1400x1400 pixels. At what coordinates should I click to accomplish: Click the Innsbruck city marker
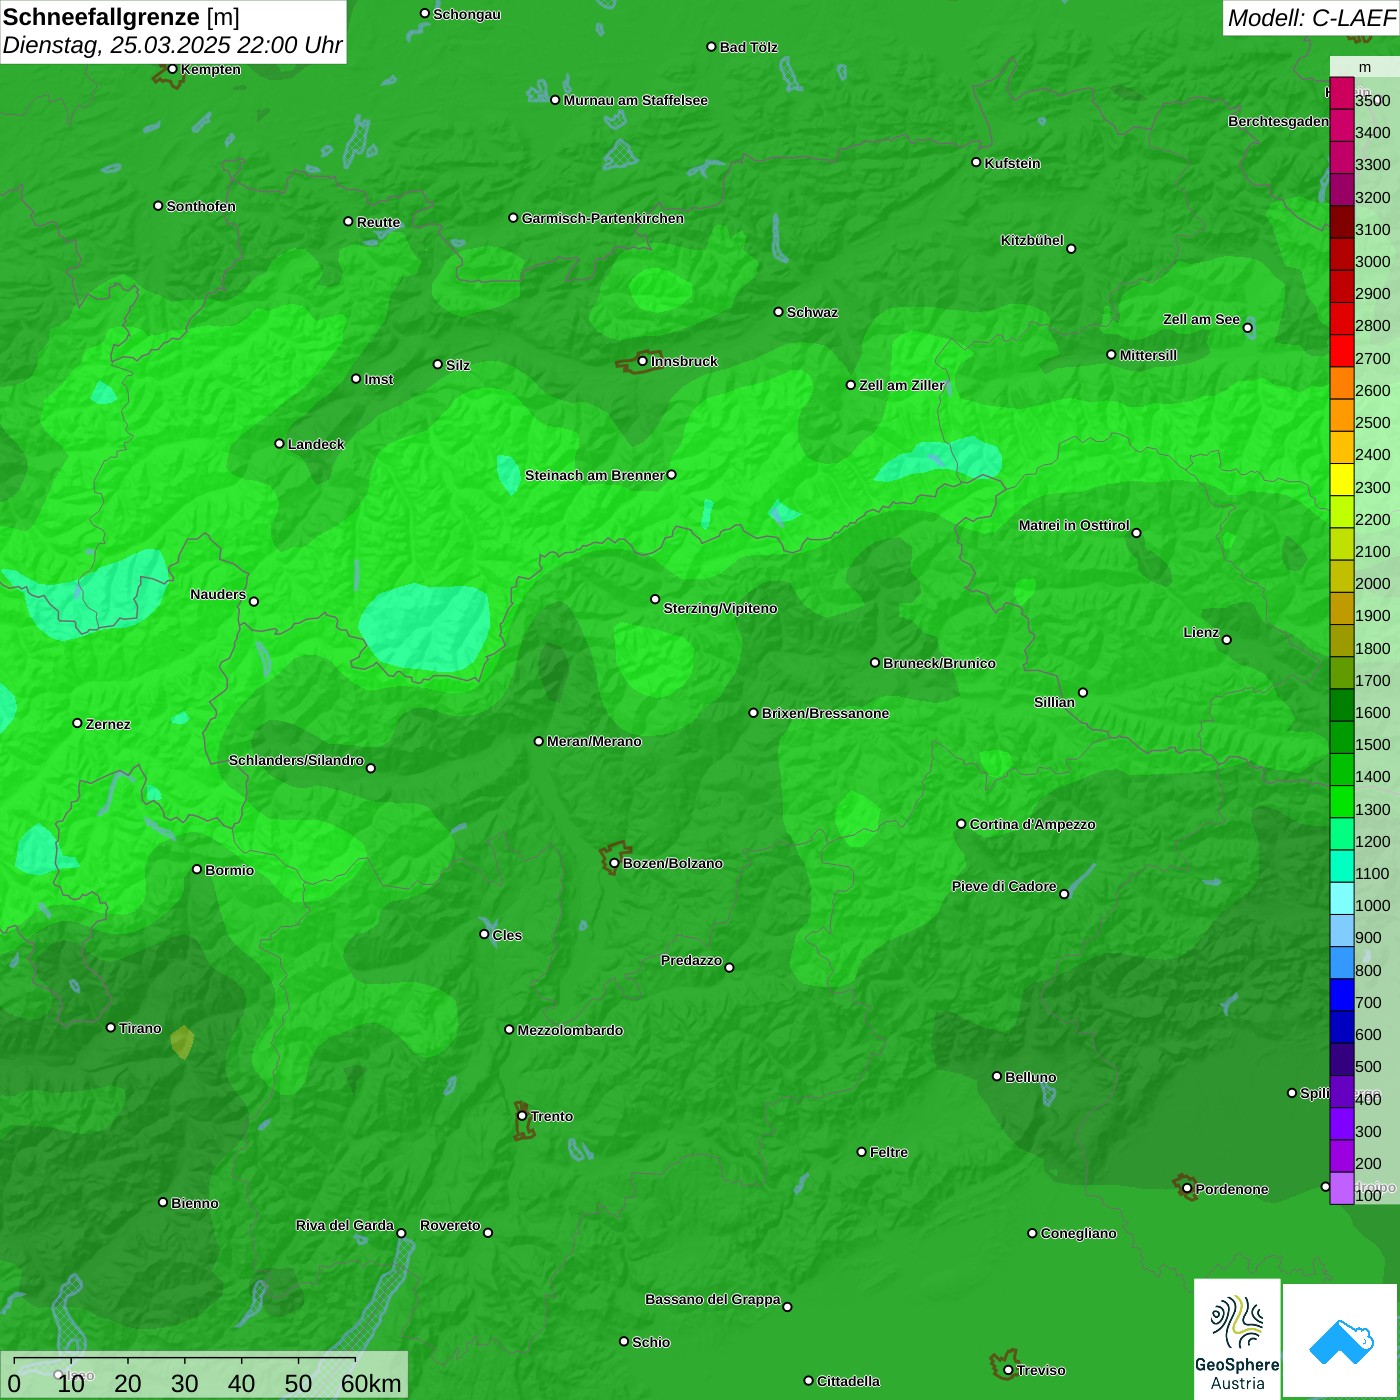point(643,361)
